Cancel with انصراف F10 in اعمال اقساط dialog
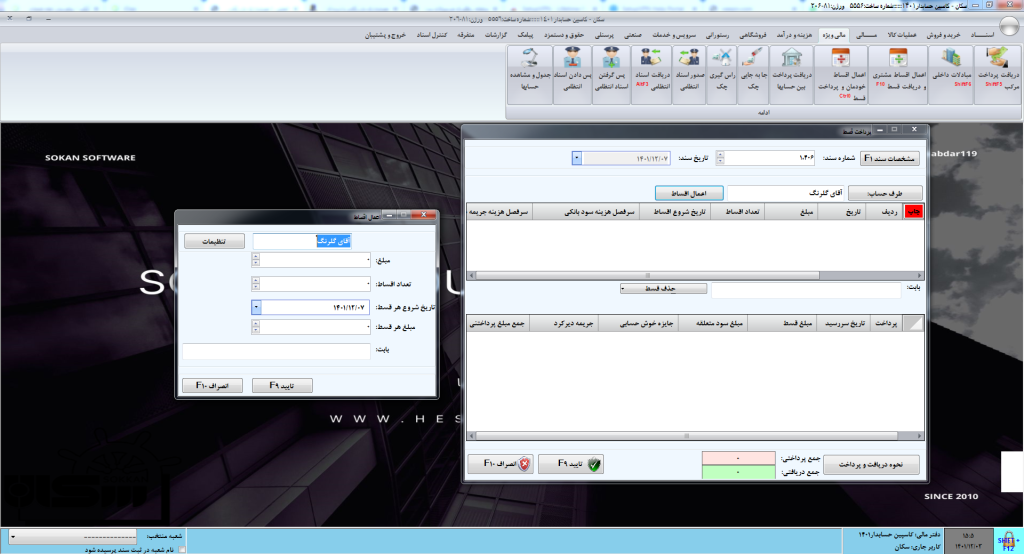This screenshot has width=1024, height=554. (212, 385)
